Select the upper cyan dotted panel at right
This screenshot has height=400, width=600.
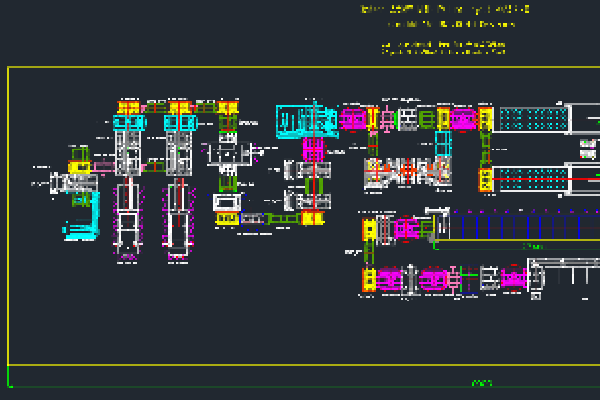click(533, 119)
